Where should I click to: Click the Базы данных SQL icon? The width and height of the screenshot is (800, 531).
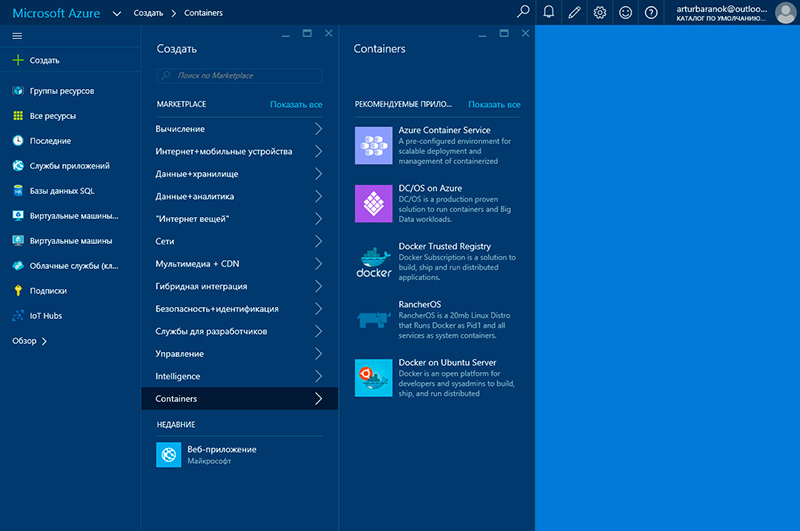tap(18, 191)
